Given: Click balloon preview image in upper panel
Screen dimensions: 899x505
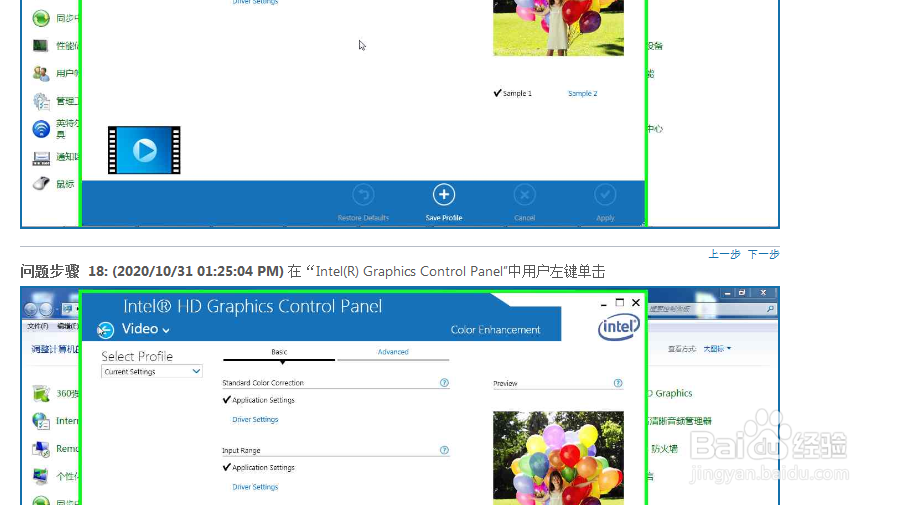Looking at the screenshot, I should tap(558, 28).
